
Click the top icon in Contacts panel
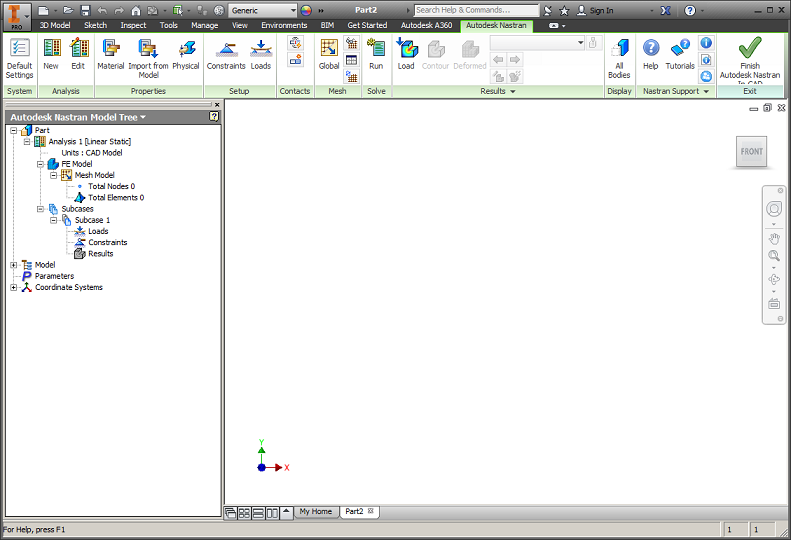(x=296, y=43)
